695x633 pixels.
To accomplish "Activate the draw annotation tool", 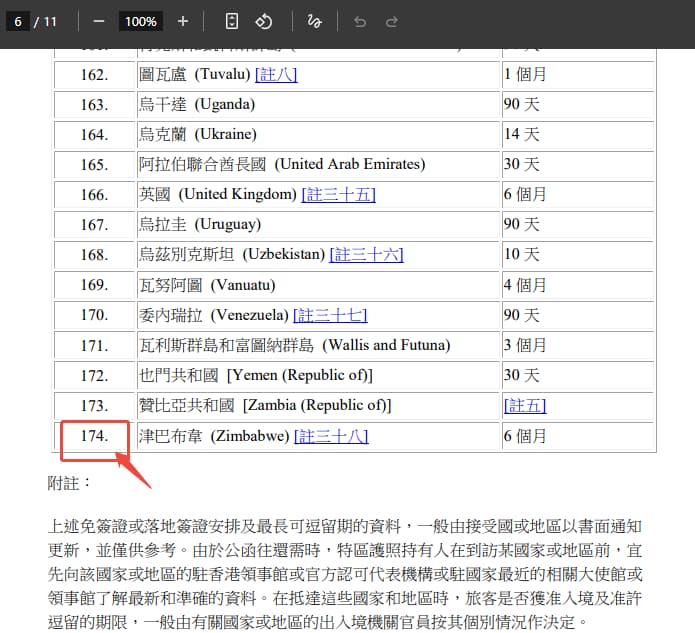I will coord(314,21).
